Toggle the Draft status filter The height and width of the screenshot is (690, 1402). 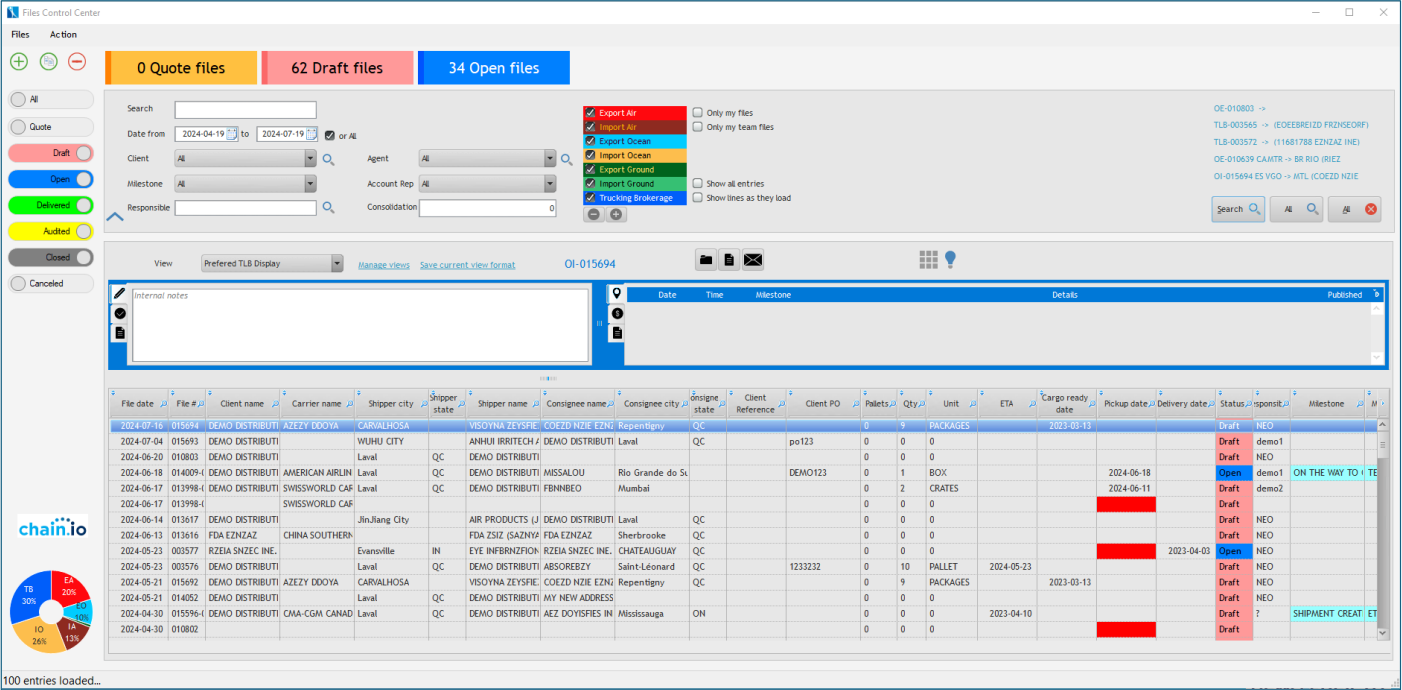click(x=51, y=153)
